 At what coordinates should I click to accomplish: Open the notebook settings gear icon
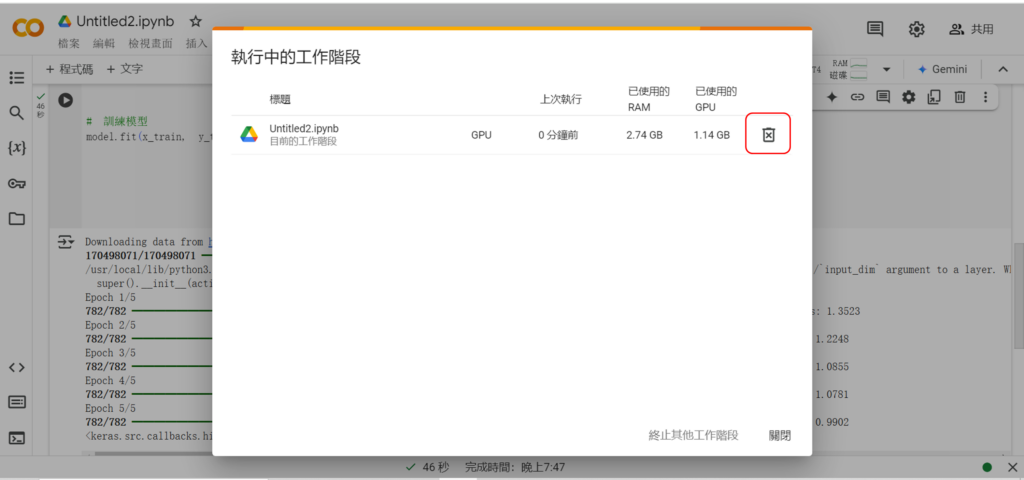tap(916, 29)
